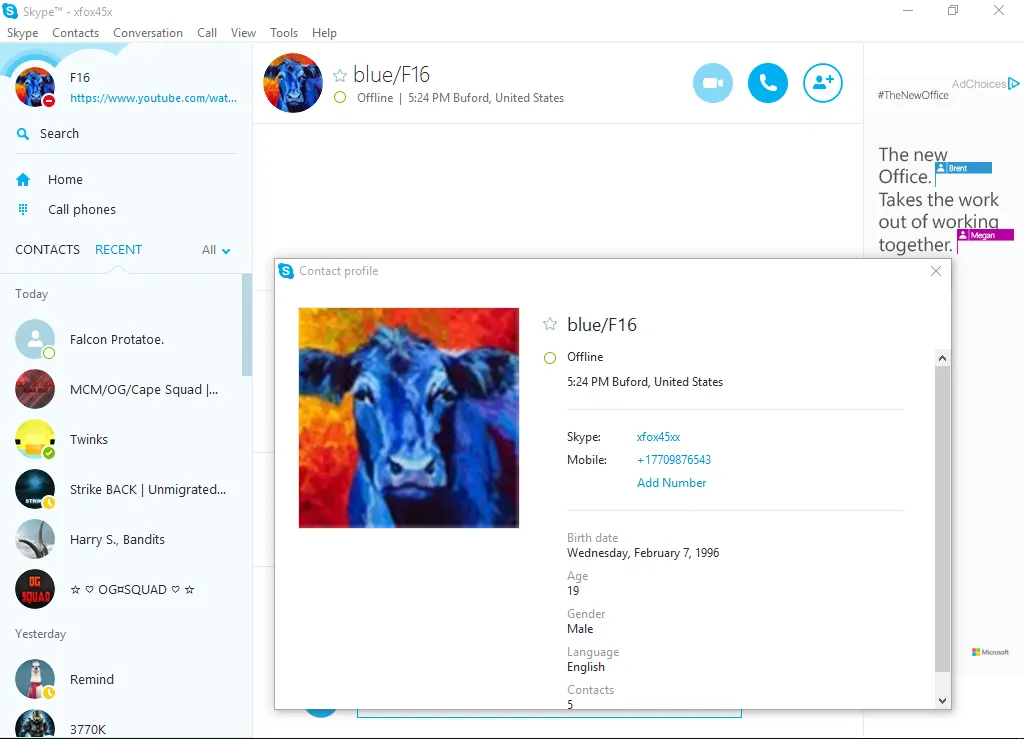Click the message input box
The height and width of the screenshot is (739, 1024).
pos(549,713)
